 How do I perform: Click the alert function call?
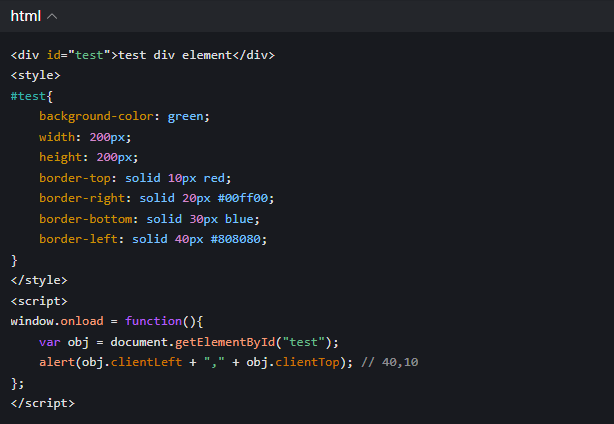point(57,362)
